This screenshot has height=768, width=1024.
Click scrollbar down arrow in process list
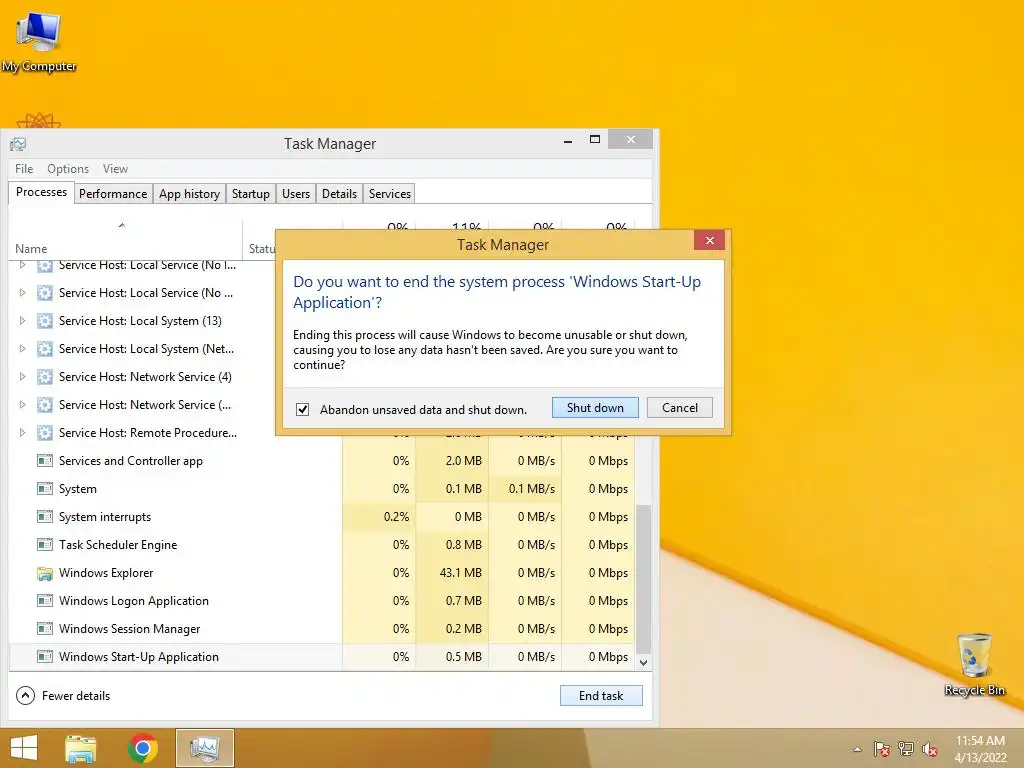click(643, 662)
